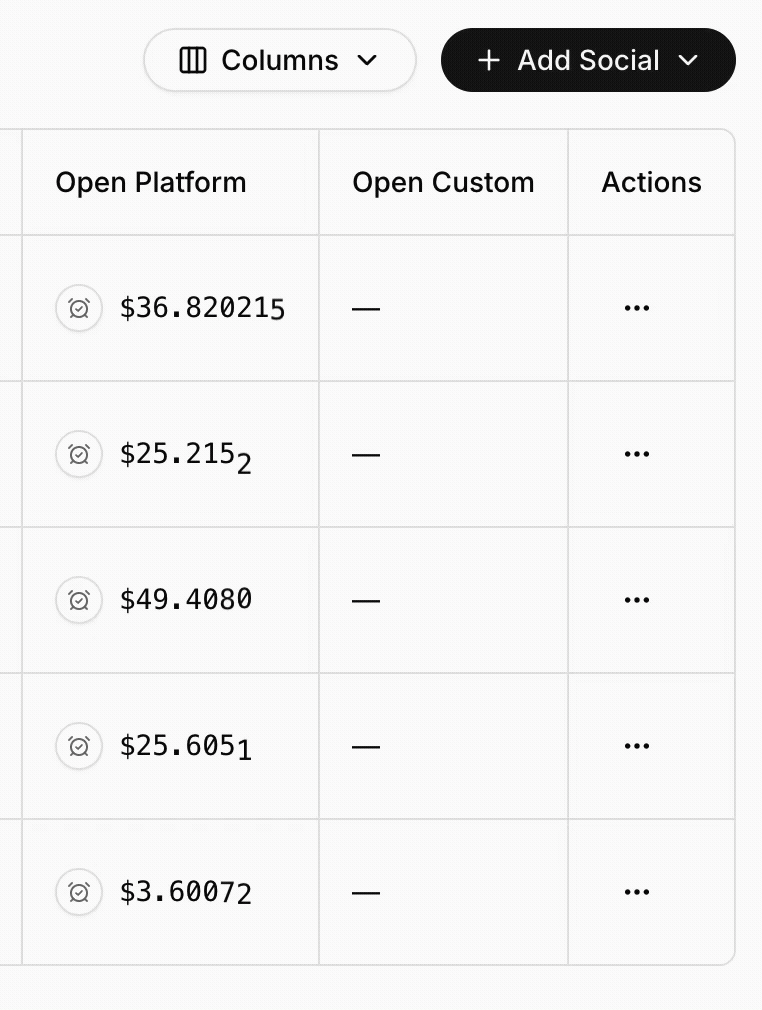Click the alarm clock icon beside $36.820215
762x1010 pixels.
79,308
